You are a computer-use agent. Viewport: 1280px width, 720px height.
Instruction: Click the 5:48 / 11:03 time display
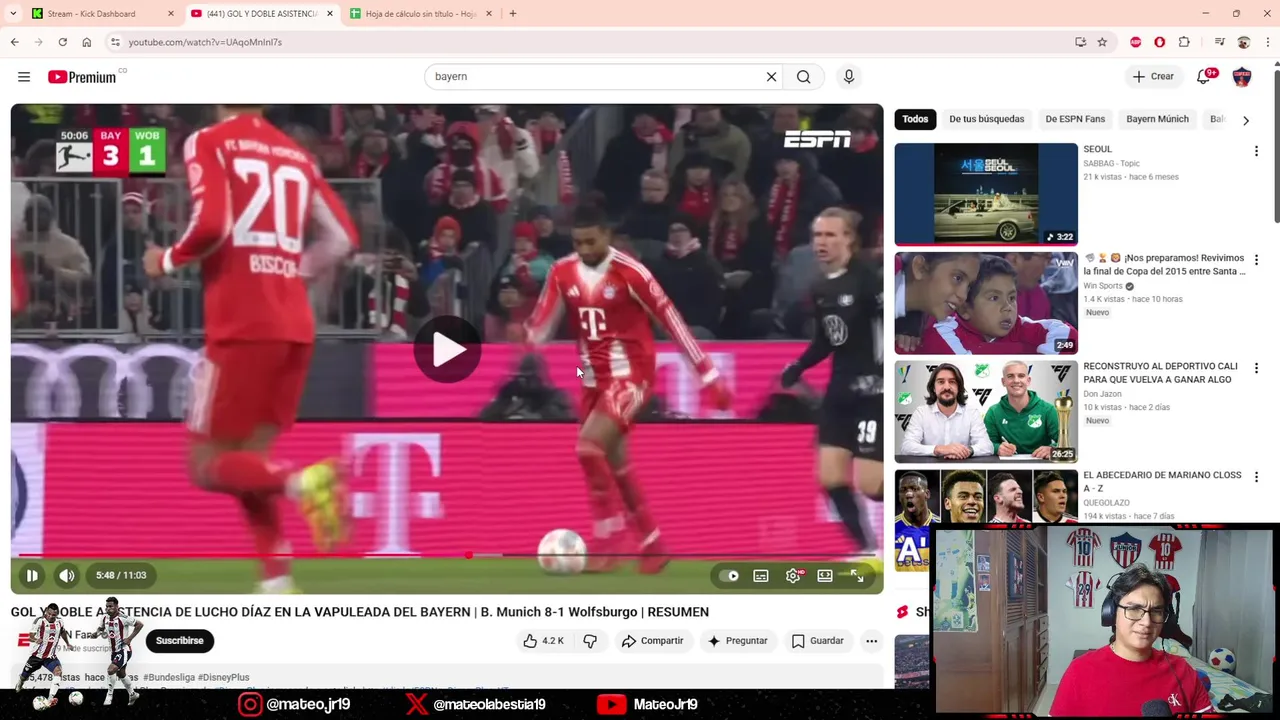tap(121, 575)
